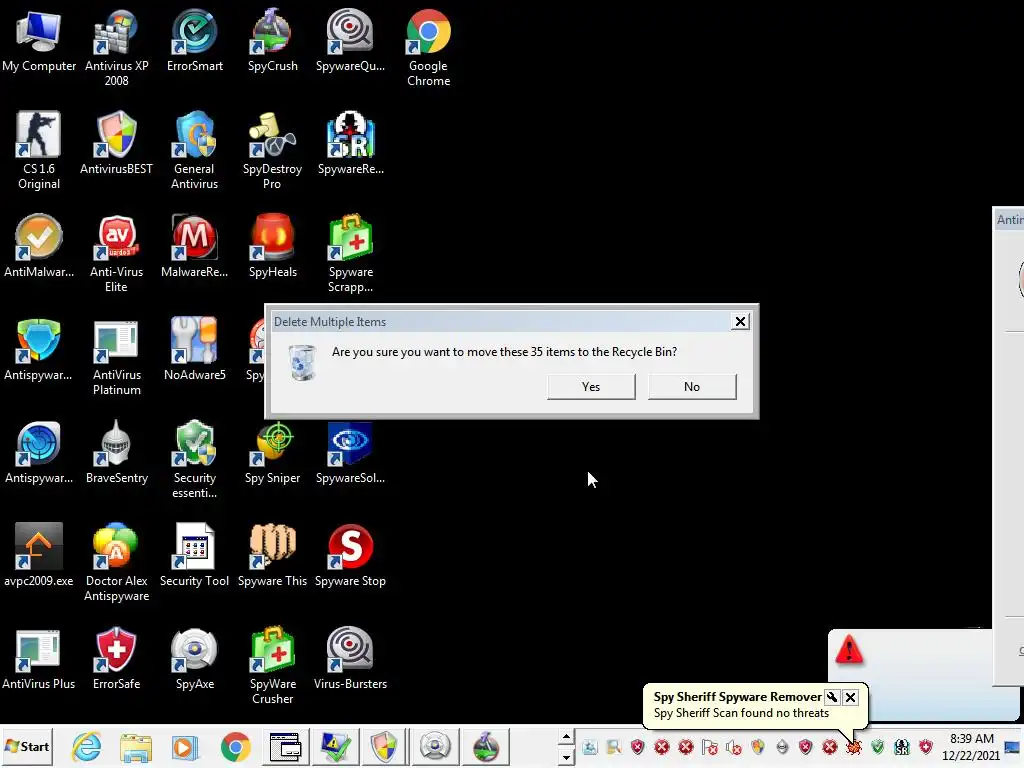Select the AntiVirus Platinum shortcut
Image resolution: width=1024 pixels, height=768 pixels.
[116, 357]
